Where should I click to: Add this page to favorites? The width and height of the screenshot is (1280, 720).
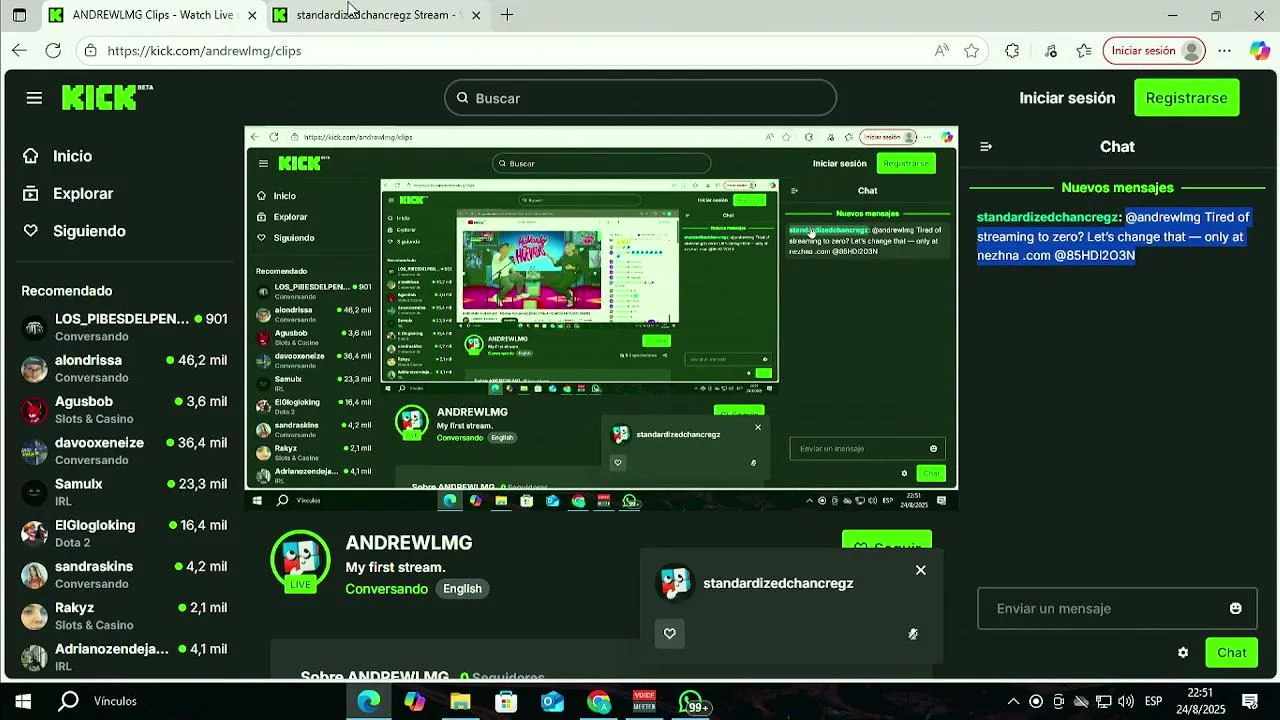[971, 50]
